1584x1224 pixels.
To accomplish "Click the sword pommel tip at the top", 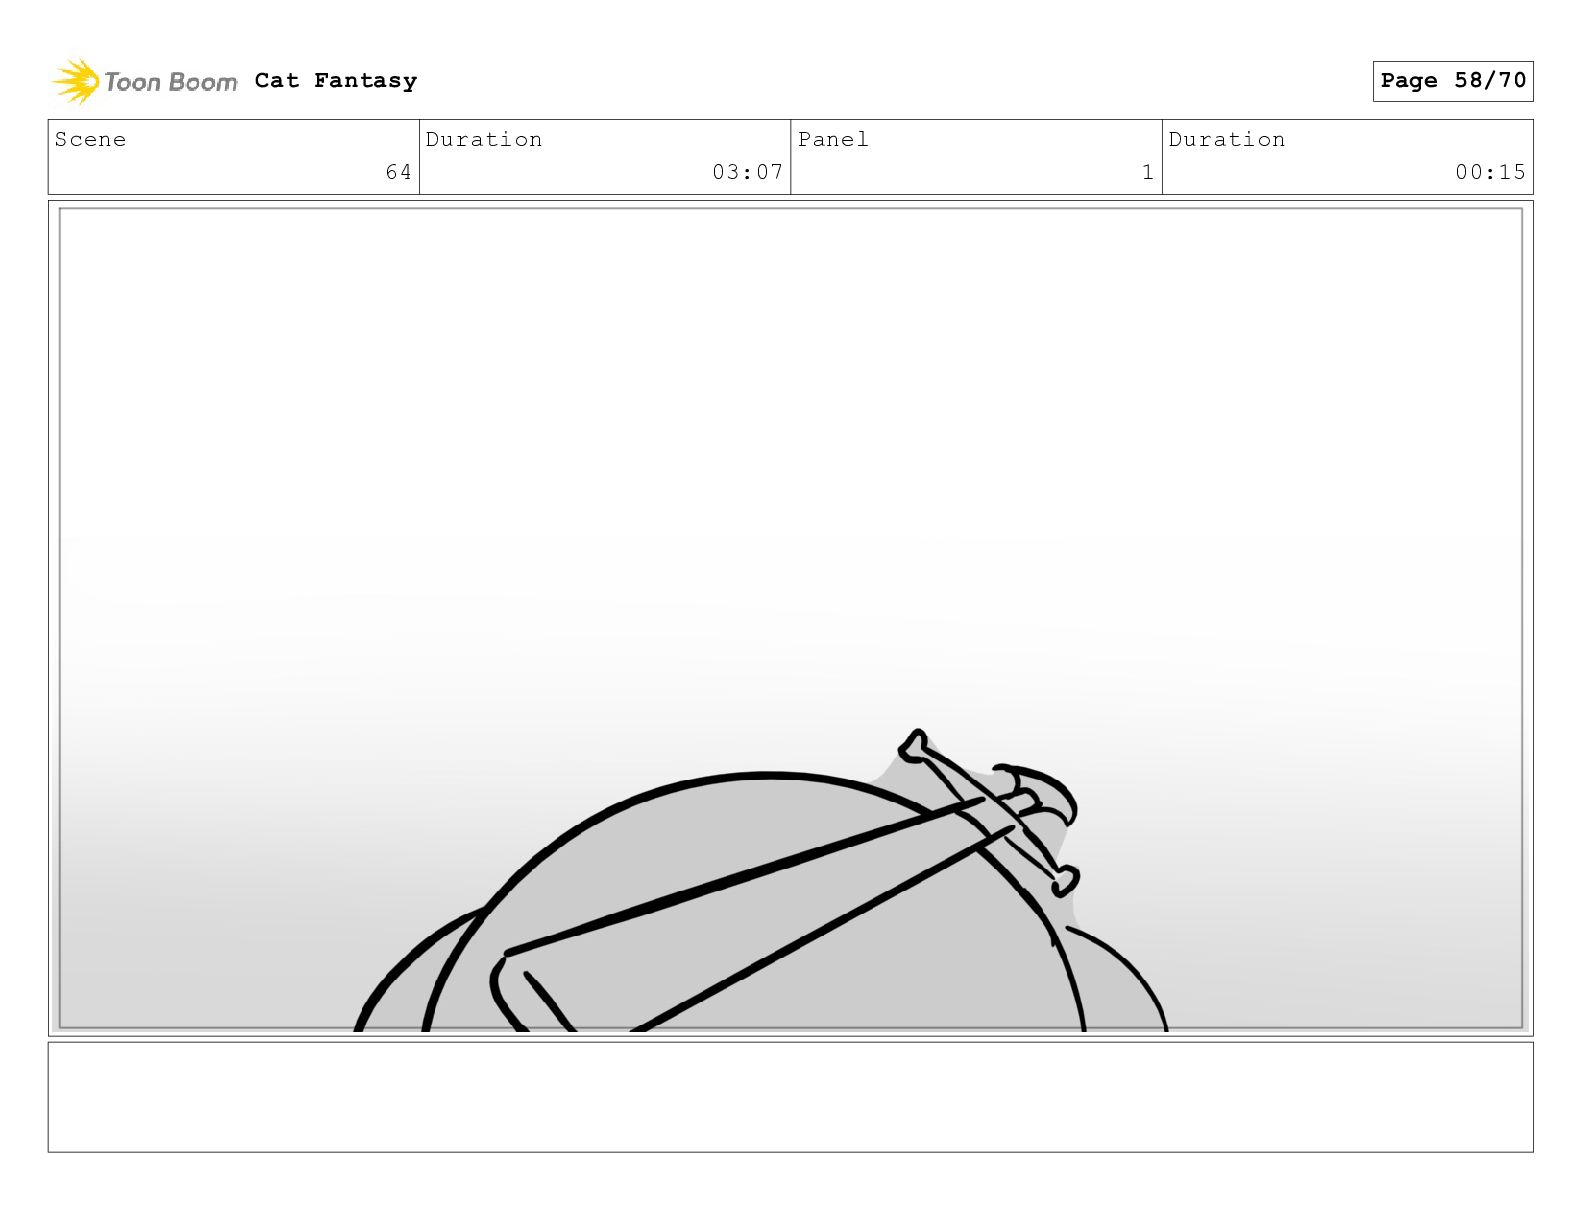I will [x=913, y=745].
